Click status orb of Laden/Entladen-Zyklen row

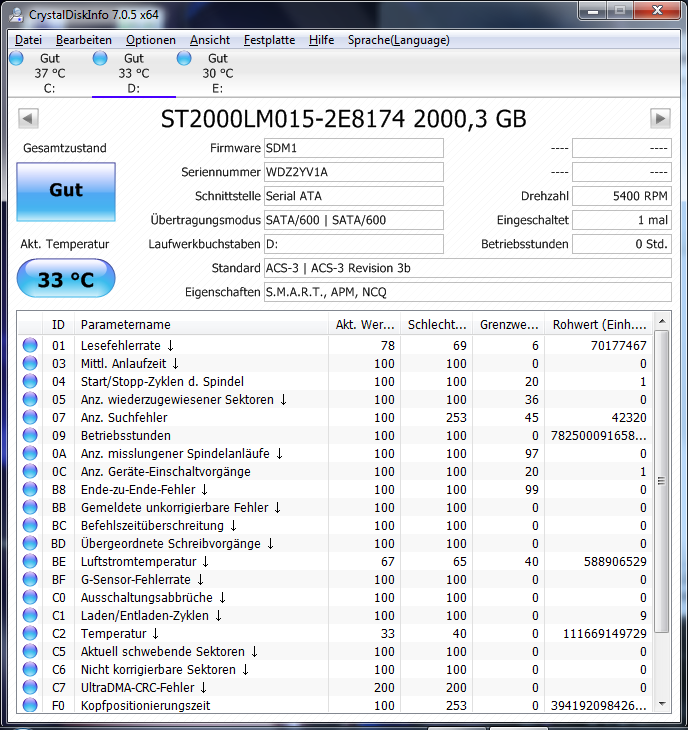tap(30, 615)
